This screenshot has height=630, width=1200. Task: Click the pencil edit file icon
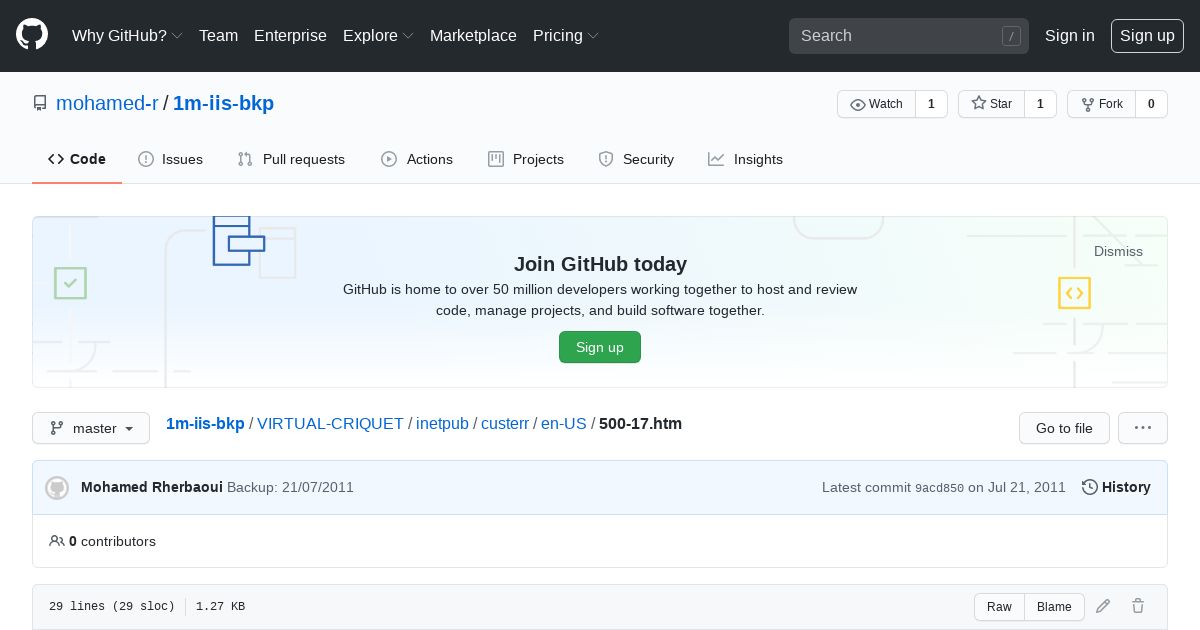coord(1103,606)
